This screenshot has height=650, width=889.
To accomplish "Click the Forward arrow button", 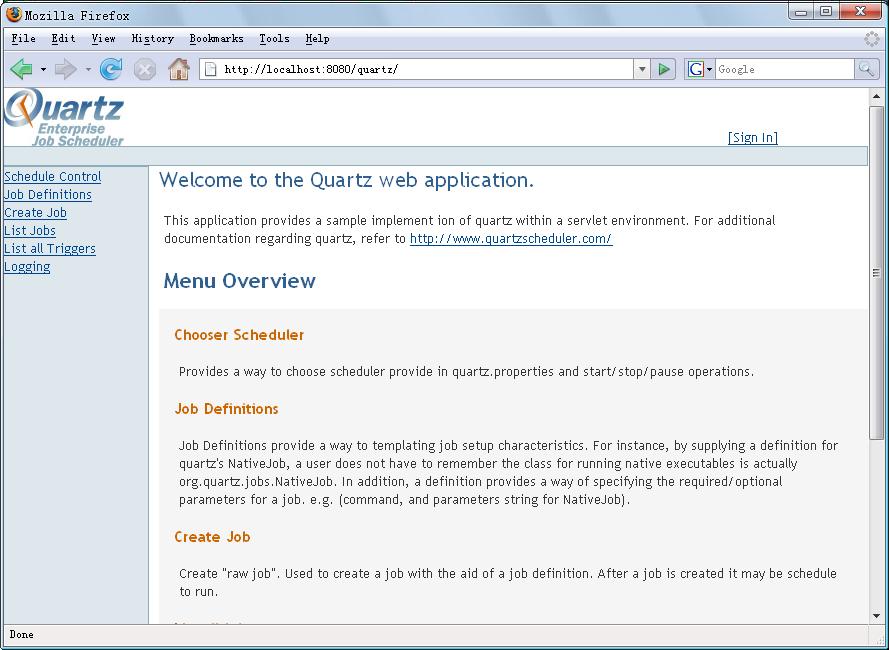I will click(x=66, y=69).
